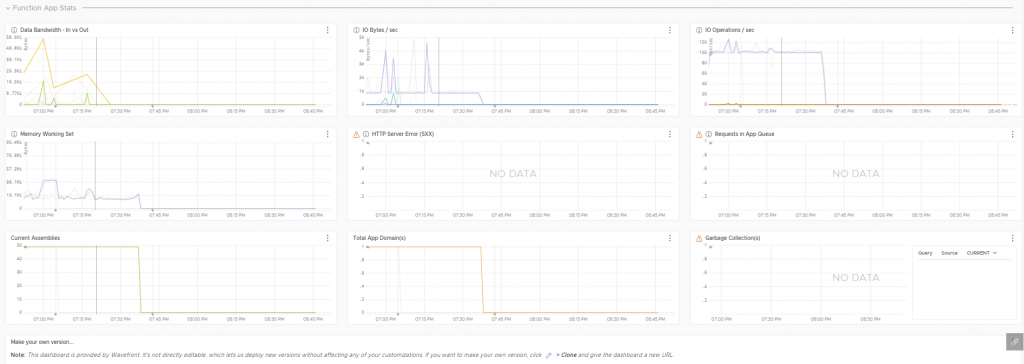Image resolution: width=1024 pixels, height=364 pixels.
Task: Click warning triangle on Garbage Collection(s) chart
Action: point(699,238)
